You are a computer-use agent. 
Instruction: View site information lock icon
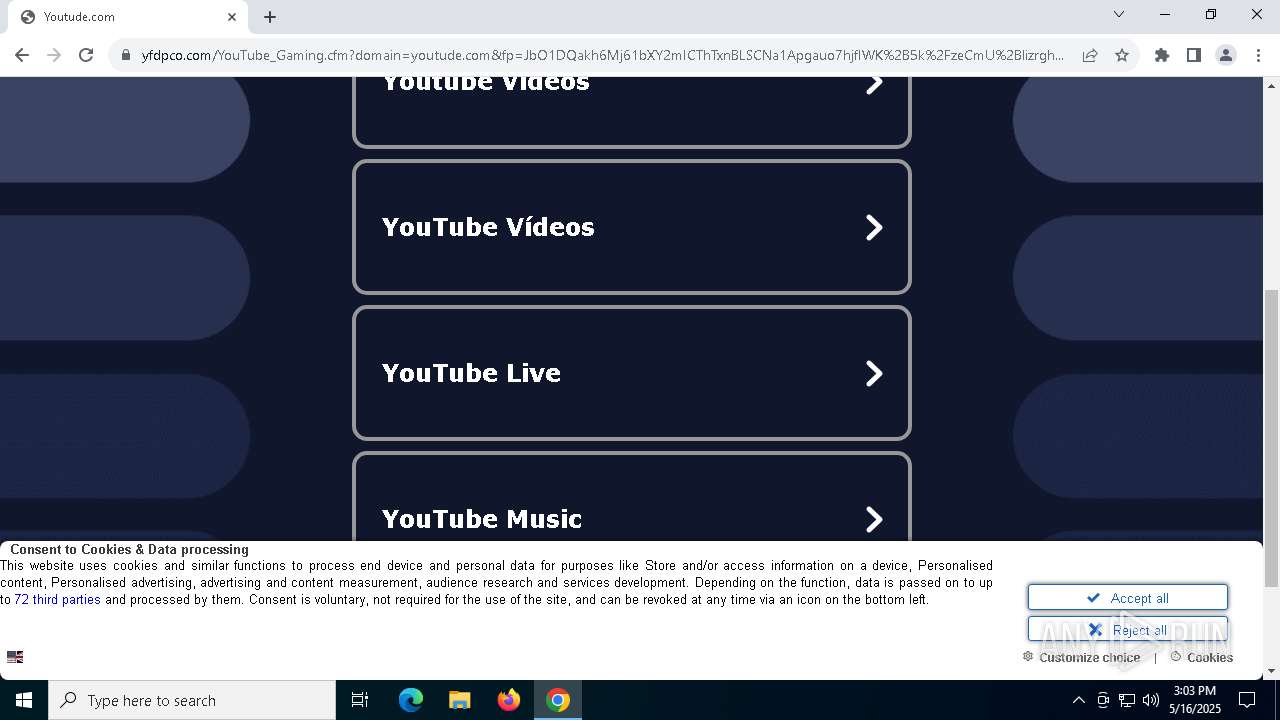126,56
